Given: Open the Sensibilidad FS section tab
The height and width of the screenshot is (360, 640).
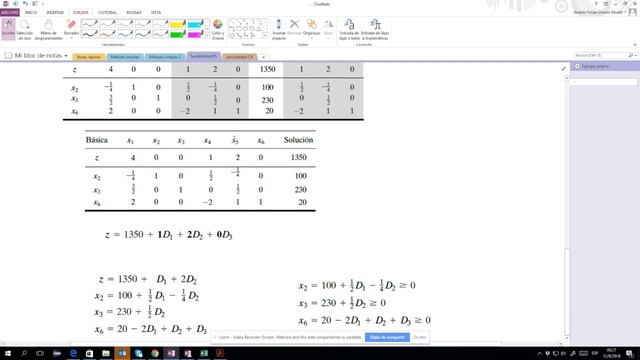Looking at the screenshot, I should pyautogui.click(x=203, y=56).
